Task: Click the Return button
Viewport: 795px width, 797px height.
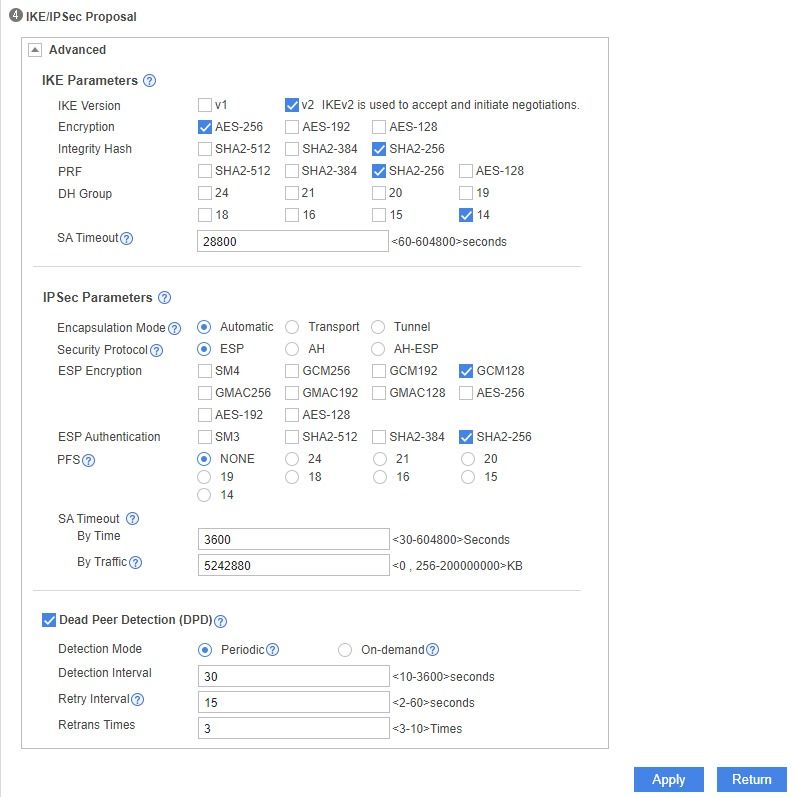Action: click(751, 779)
